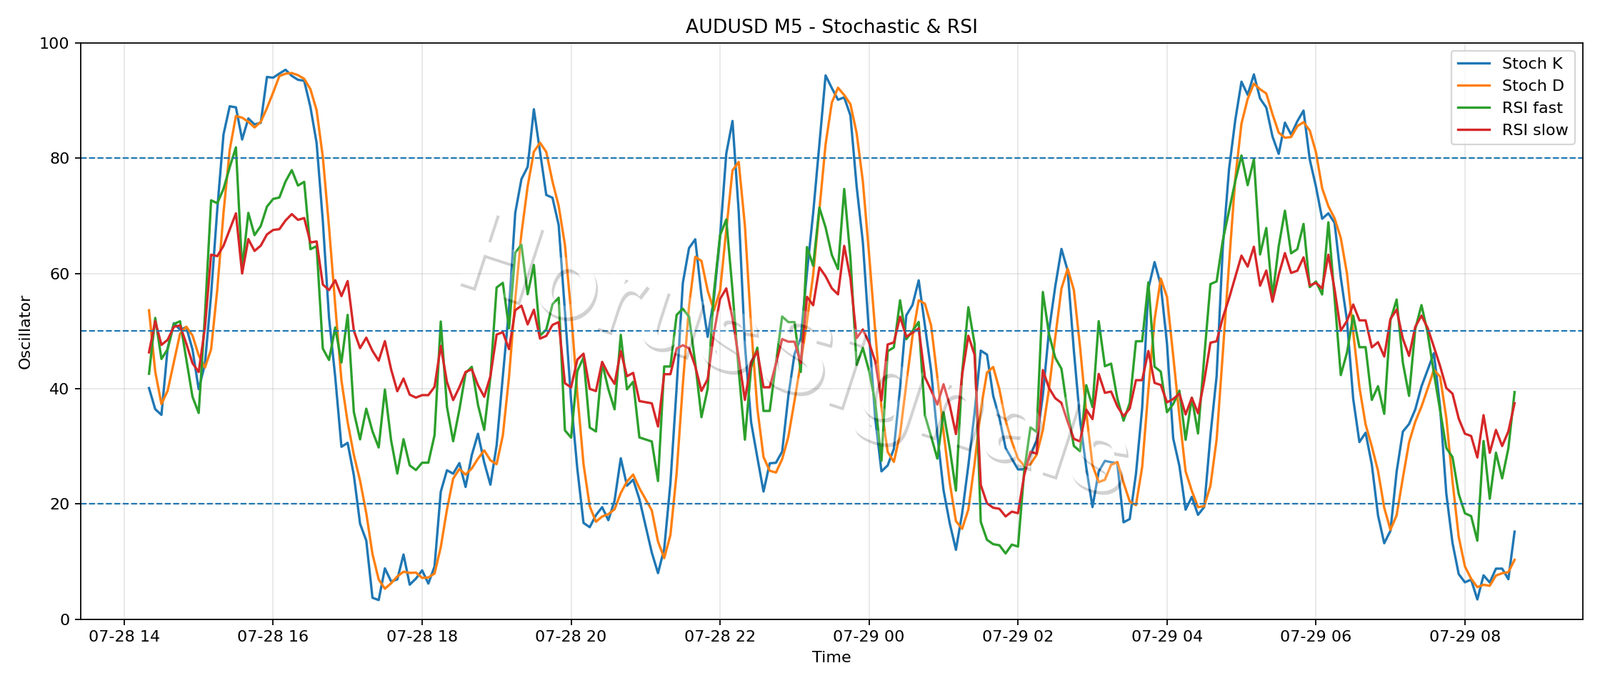Click the x-axis tick label 07-28 20

[570, 635]
